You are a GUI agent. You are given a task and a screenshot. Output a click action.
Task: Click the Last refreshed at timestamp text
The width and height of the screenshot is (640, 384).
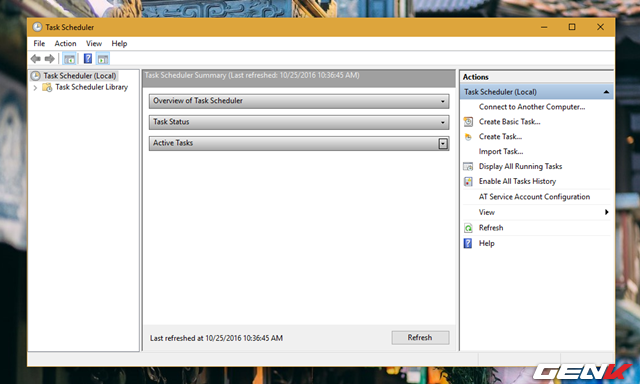216,338
